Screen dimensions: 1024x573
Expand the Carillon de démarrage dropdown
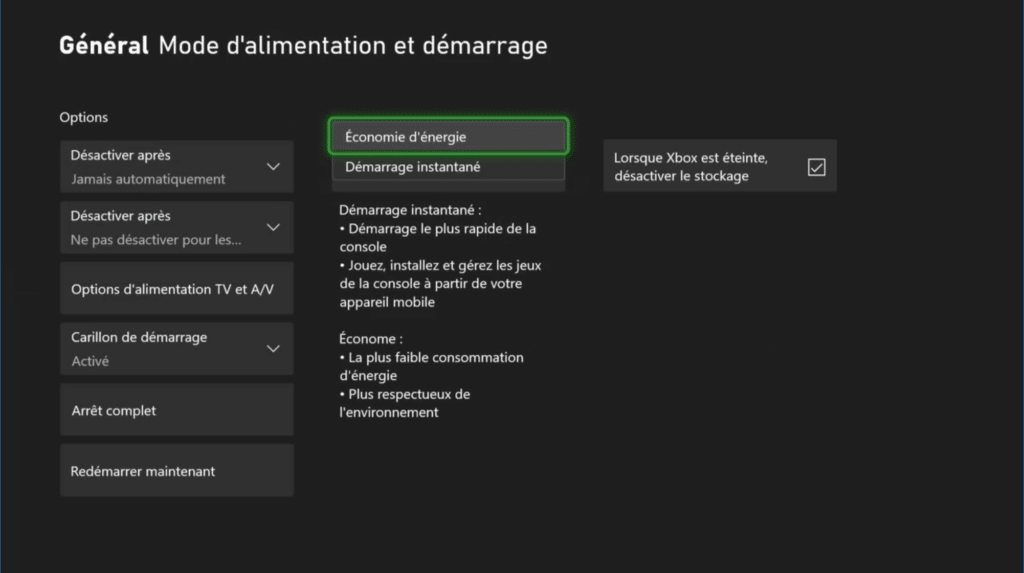[176, 349]
